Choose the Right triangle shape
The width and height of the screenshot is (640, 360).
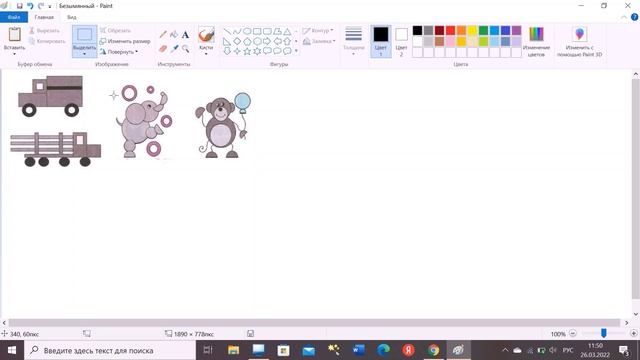point(227,41)
